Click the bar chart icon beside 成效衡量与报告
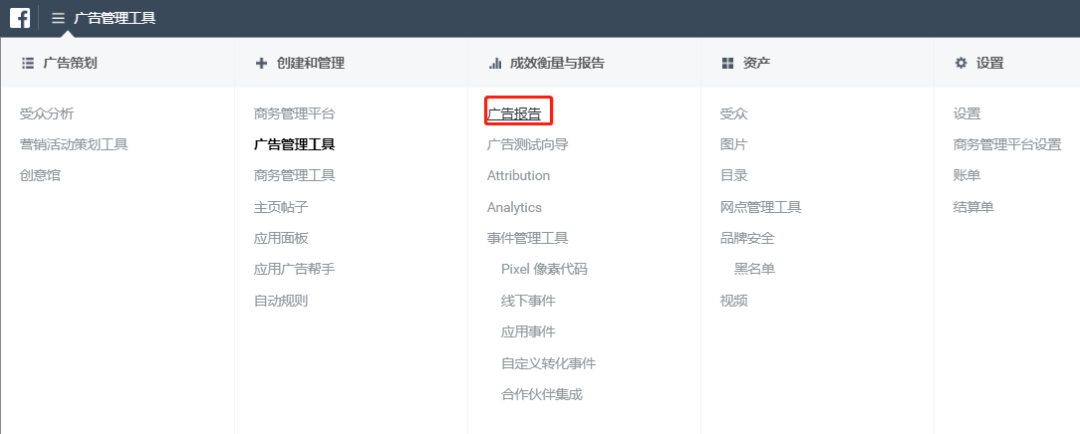The width and height of the screenshot is (1080, 434). [495, 63]
